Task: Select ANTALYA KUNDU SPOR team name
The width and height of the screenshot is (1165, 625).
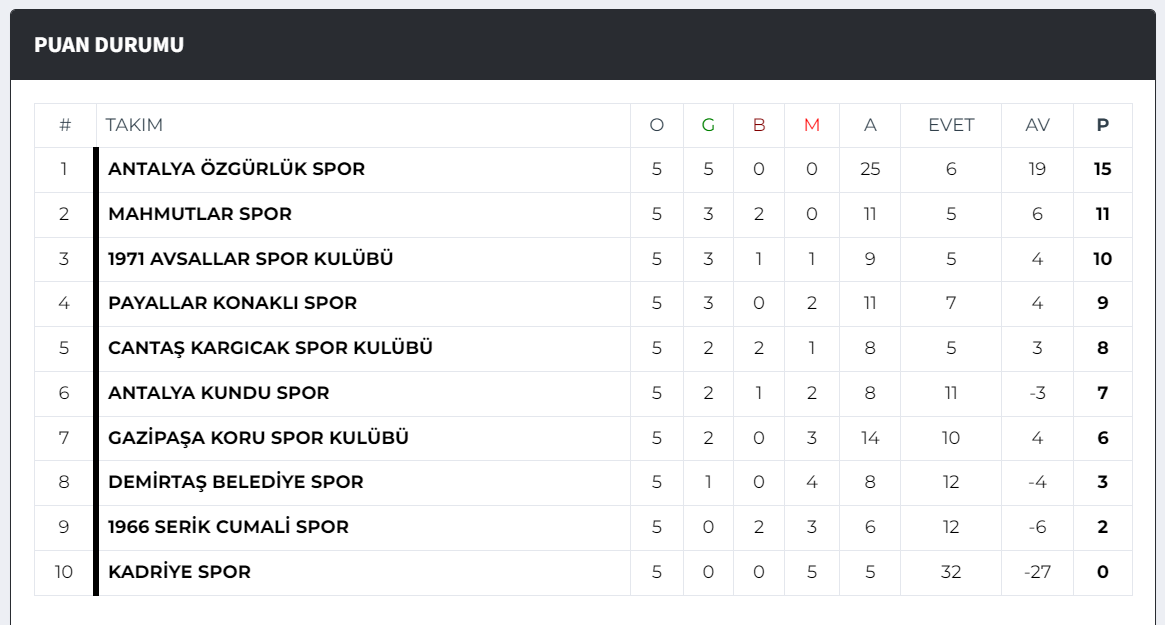Action: (x=218, y=393)
